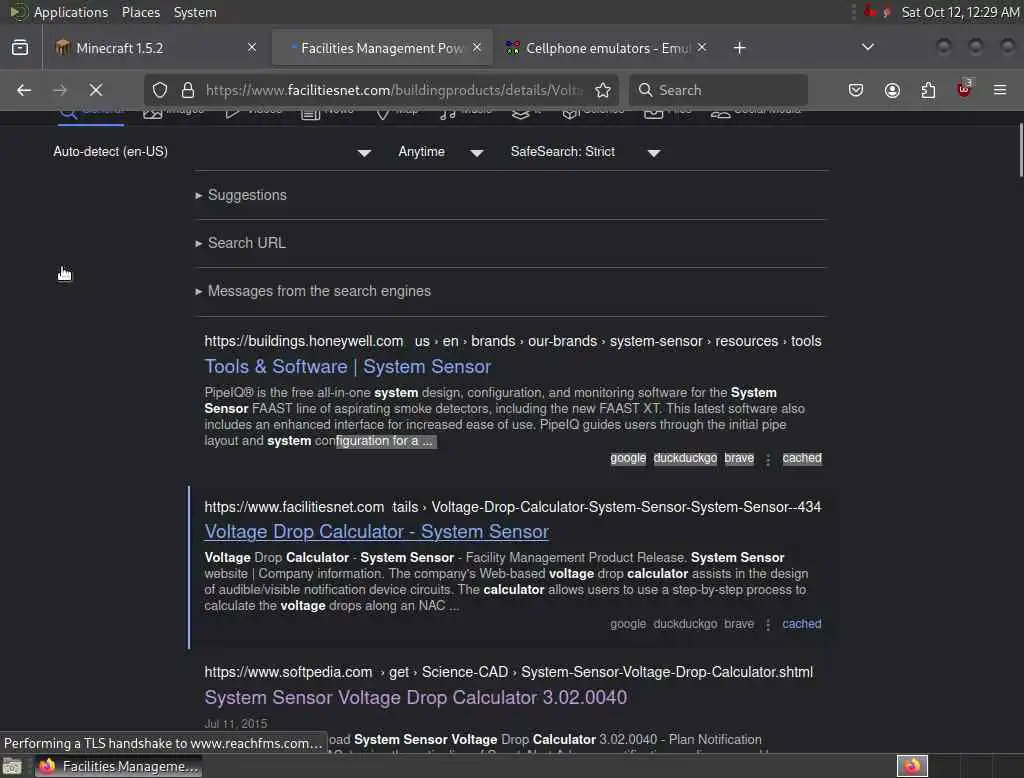Change the SafeSearch: Strict dropdown
Image resolution: width=1024 pixels, height=778 pixels.
585,152
